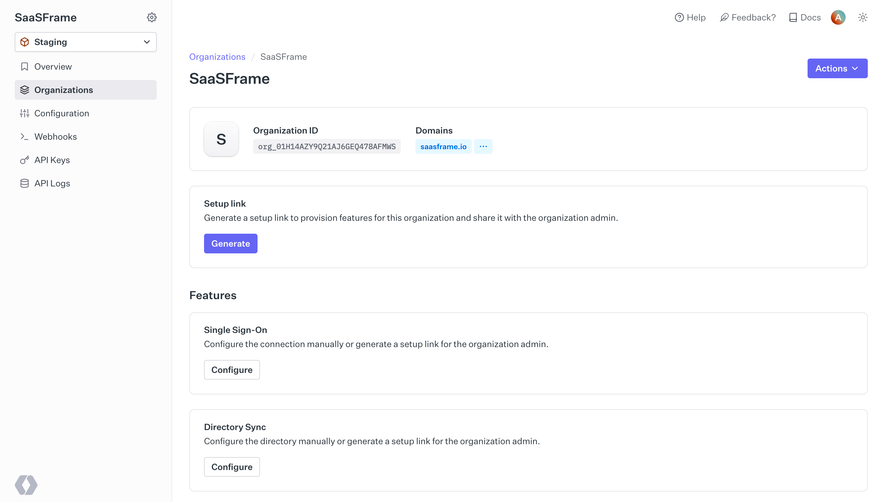Toggle the light/dark theme sun icon
This screenshot has width=885, height=502.
coord(862,18)
